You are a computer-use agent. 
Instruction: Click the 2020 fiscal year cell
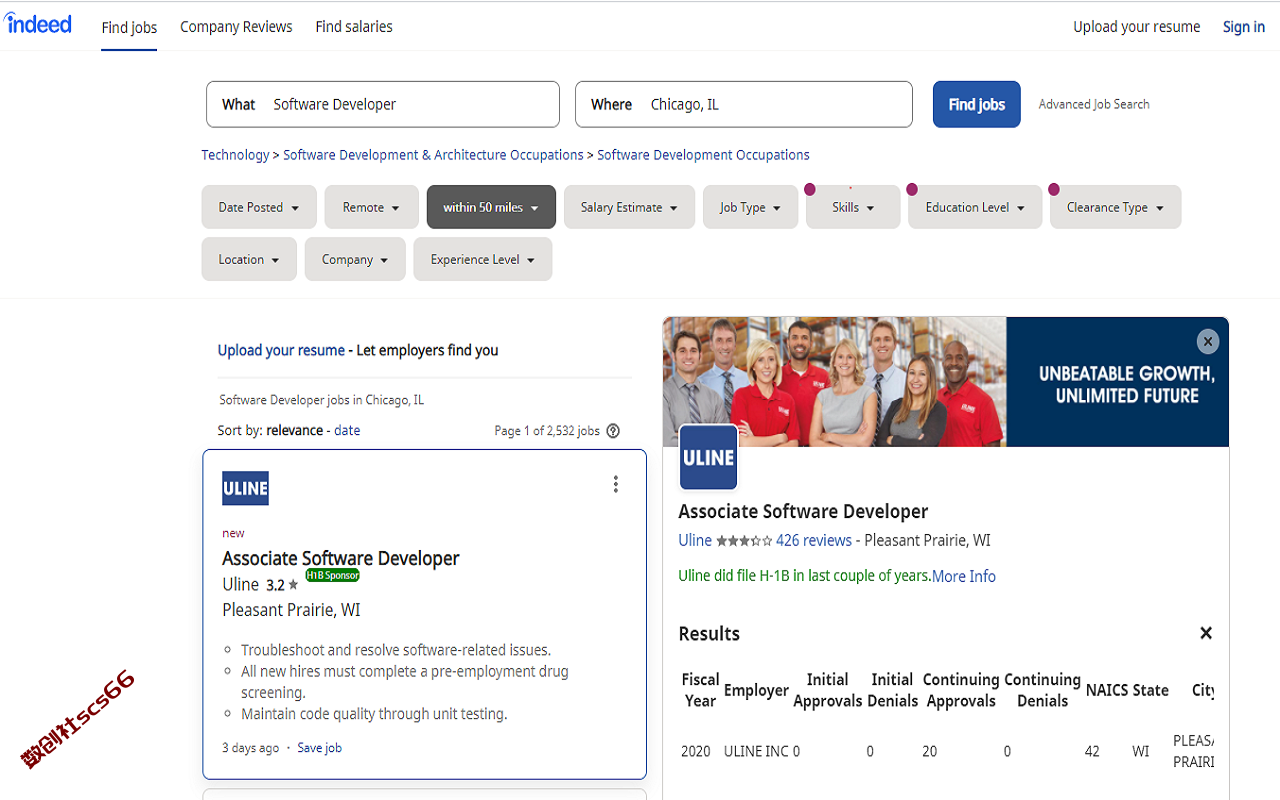[x=696, y=751]
